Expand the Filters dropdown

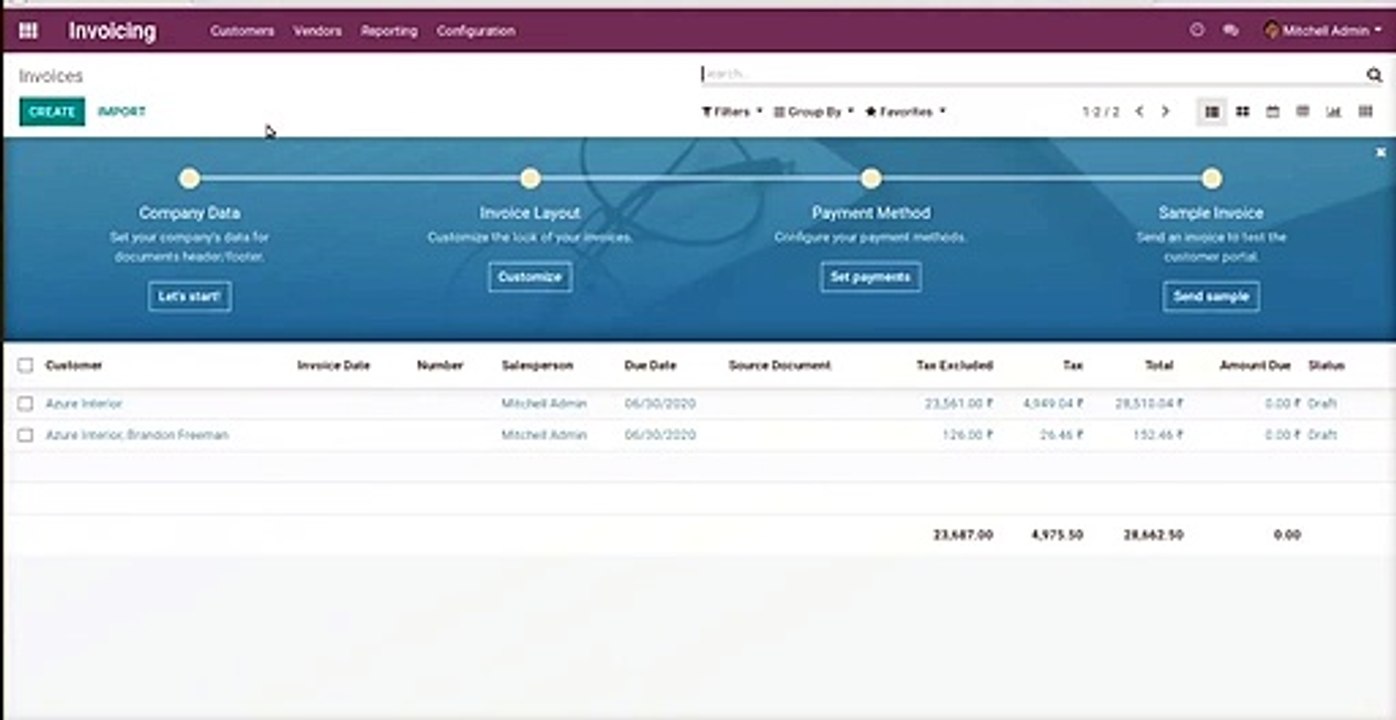(732, 112)
